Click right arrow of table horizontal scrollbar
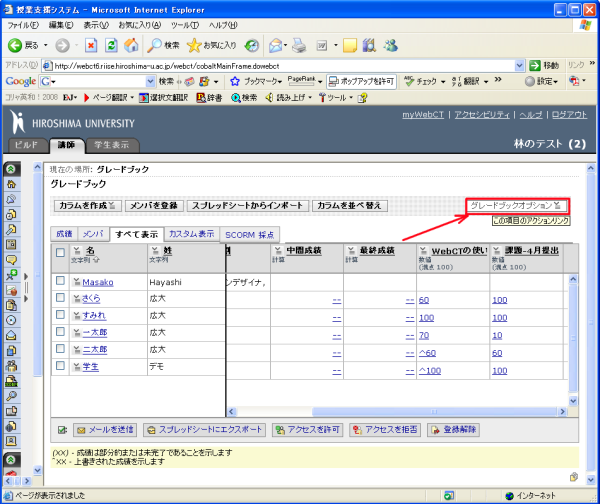The height and width of the screenshot is (504, 600). pyautogui.click(x=562, y=412)
